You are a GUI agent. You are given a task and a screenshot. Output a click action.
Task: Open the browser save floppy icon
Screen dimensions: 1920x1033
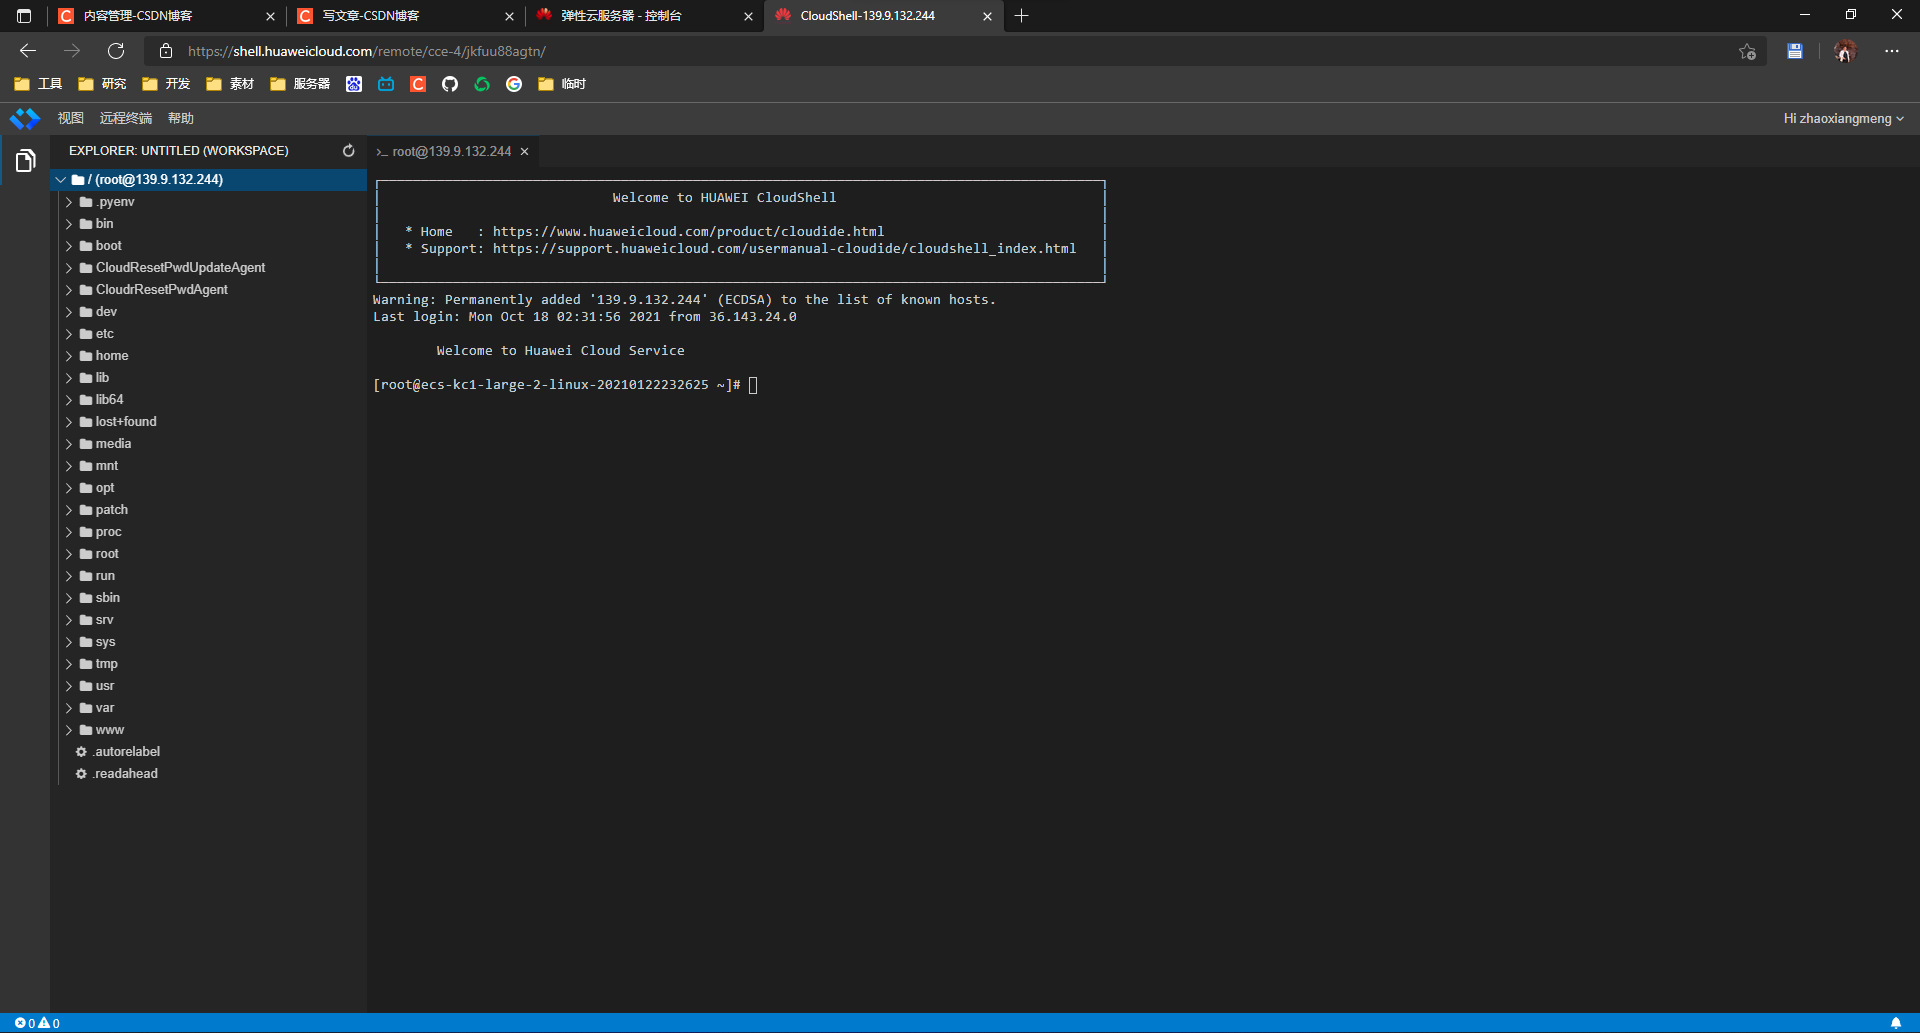point(1795,51)
